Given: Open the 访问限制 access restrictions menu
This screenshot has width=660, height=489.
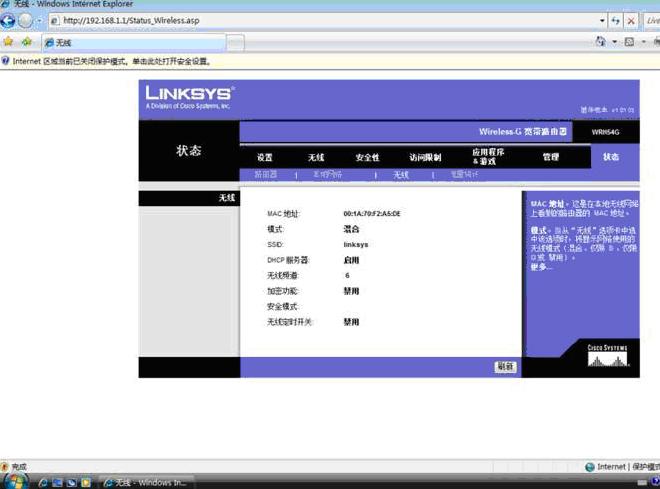Looking at the screenshot, I should 425,157.
